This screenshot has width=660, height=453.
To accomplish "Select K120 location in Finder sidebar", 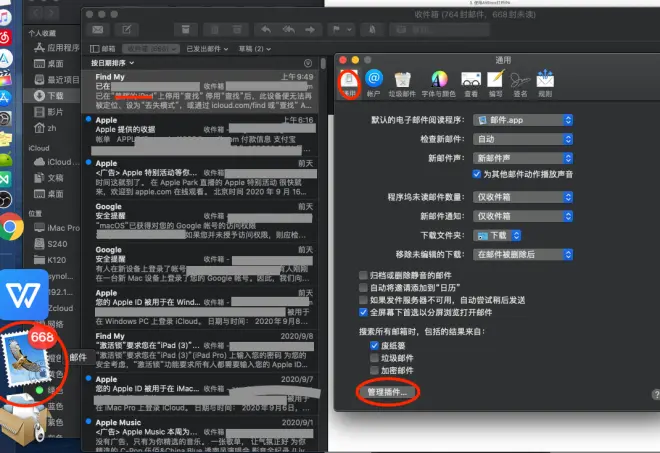I will [50, 260].
